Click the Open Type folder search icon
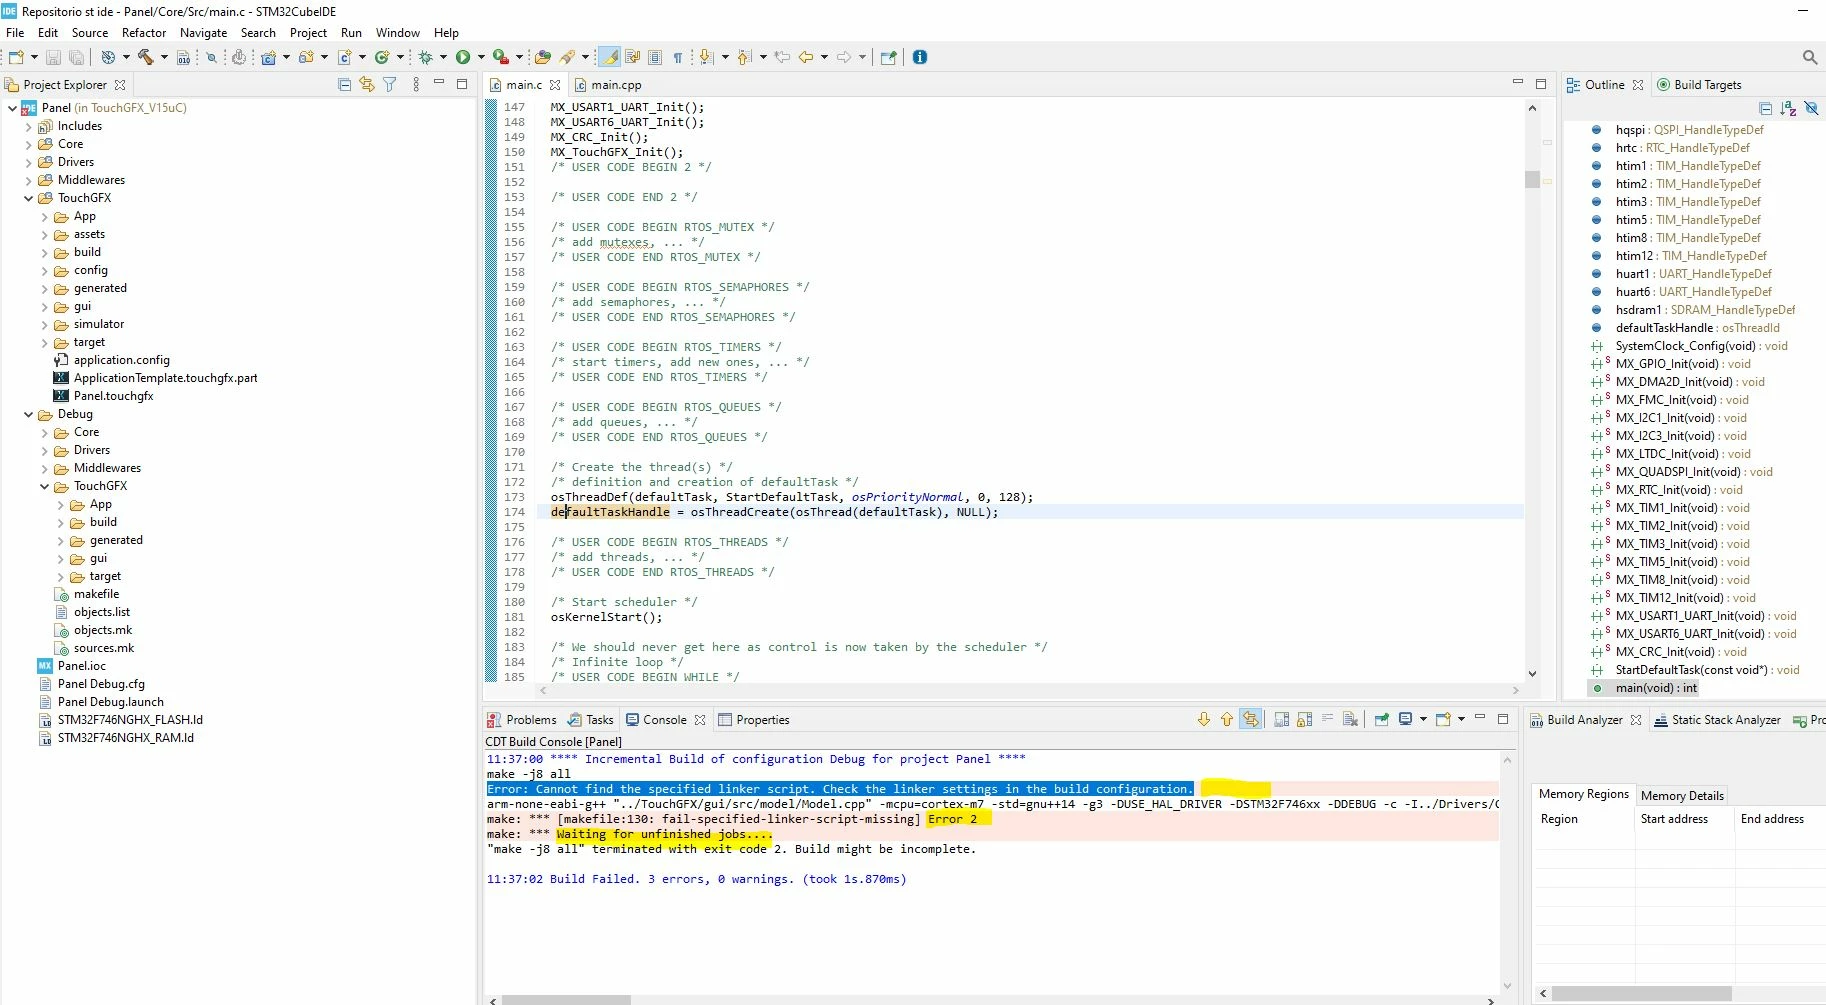This screenshot has height=1005, width=1826. pos(543,57)
